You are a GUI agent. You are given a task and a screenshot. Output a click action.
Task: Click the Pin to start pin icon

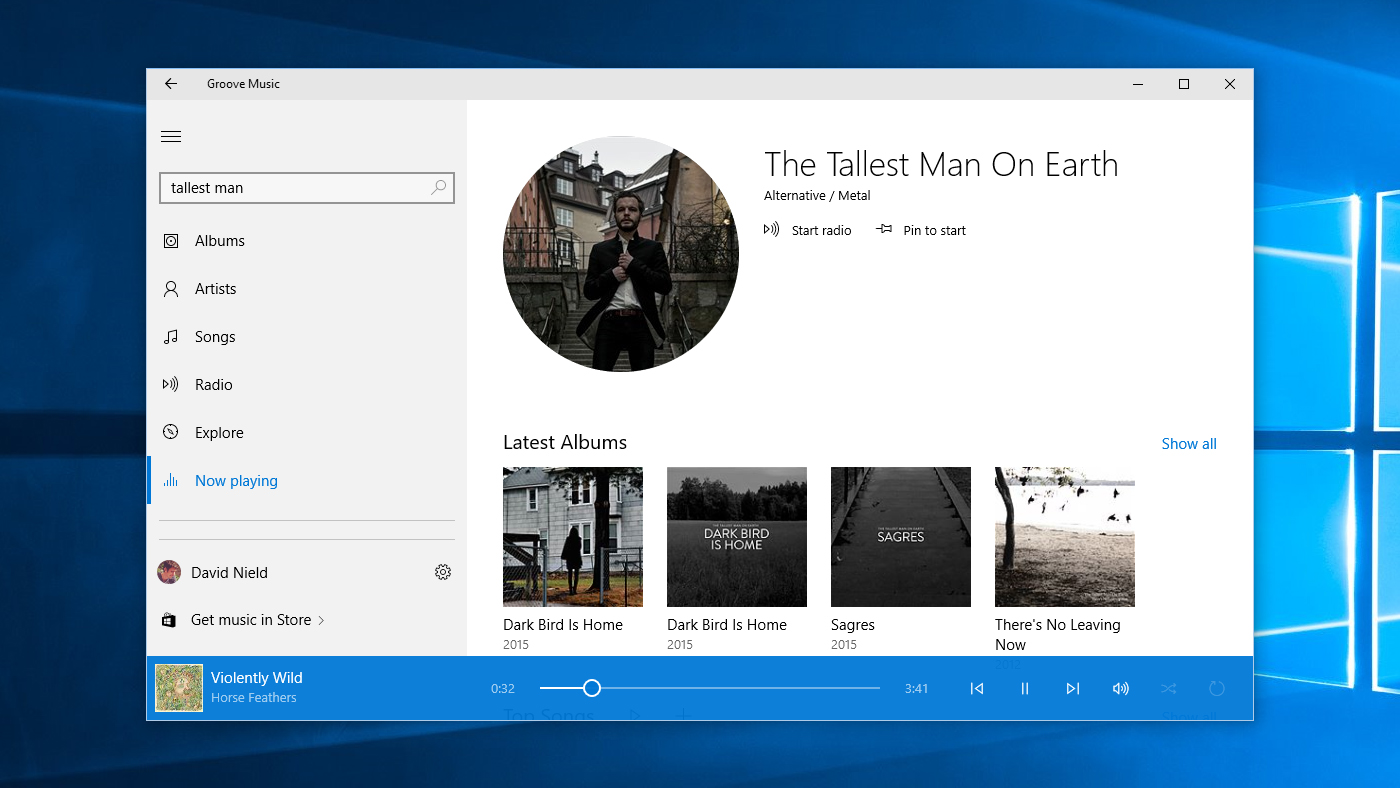pos(884,230)
